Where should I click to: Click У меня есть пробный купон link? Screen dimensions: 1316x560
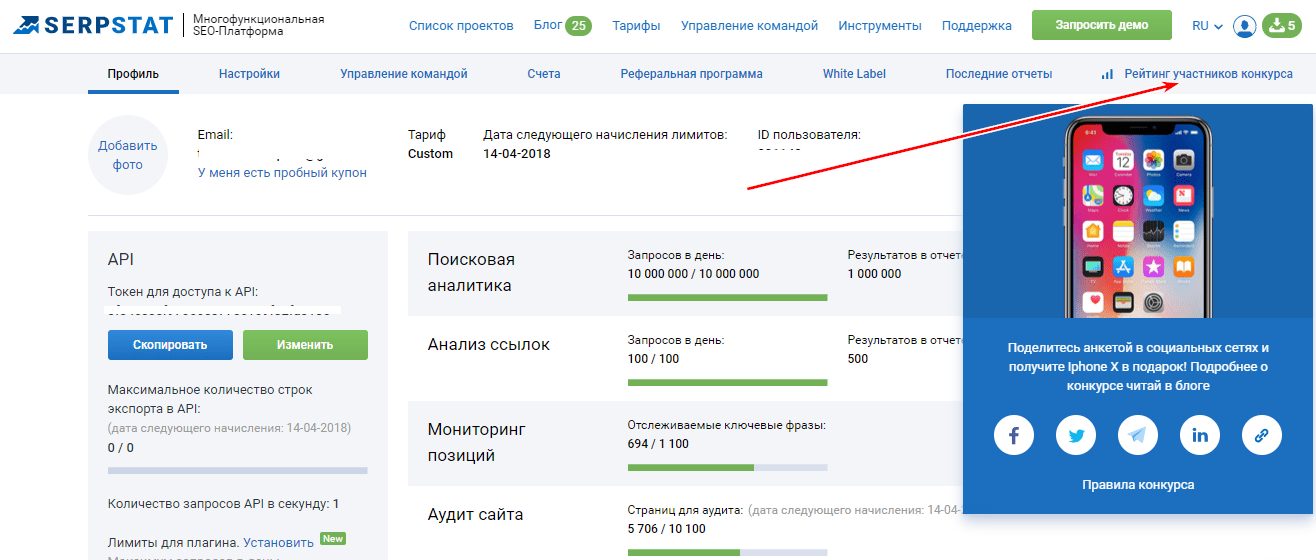282,173
